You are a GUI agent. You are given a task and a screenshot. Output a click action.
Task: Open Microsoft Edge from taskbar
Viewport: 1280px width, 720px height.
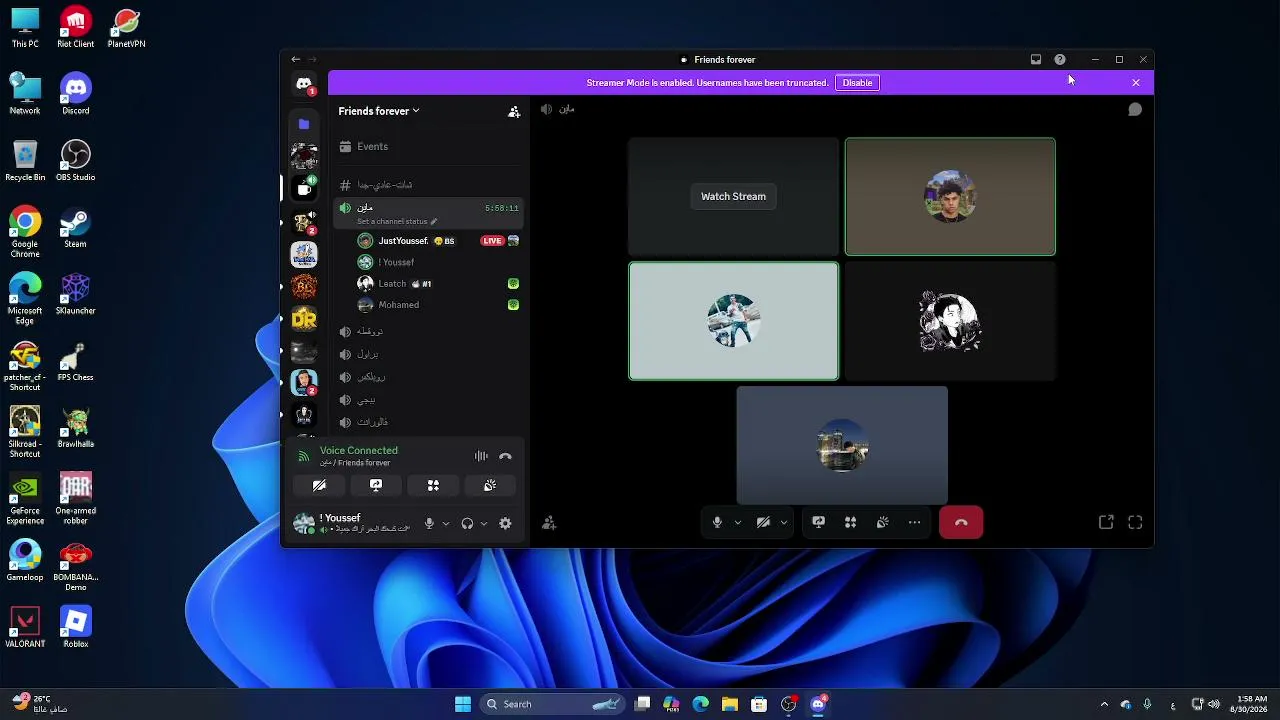(x=701, y=704)
